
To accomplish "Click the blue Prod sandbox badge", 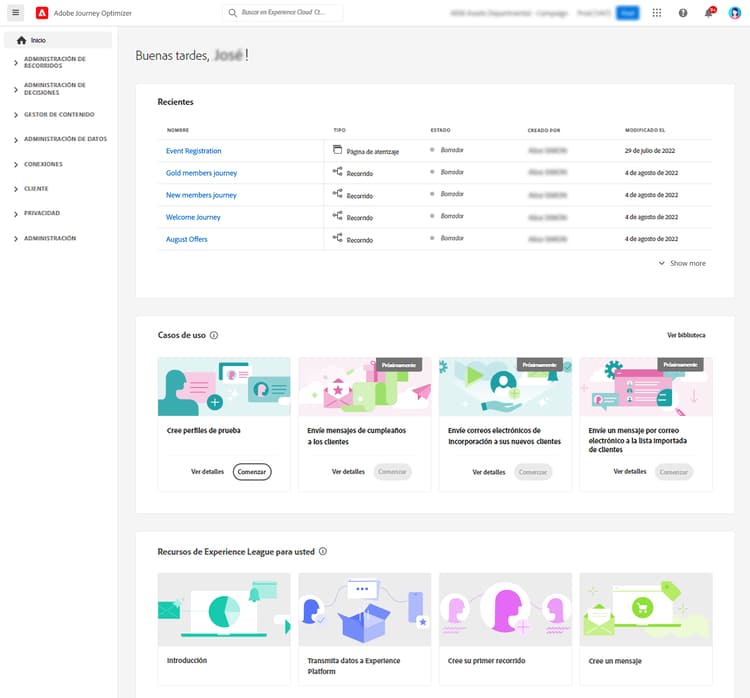I will (628, 13).
